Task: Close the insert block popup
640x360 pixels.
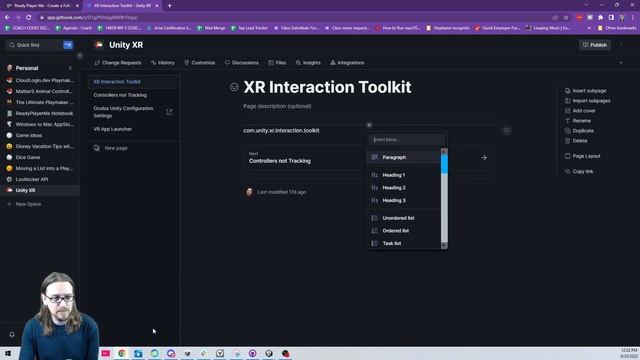Action: 369,125
